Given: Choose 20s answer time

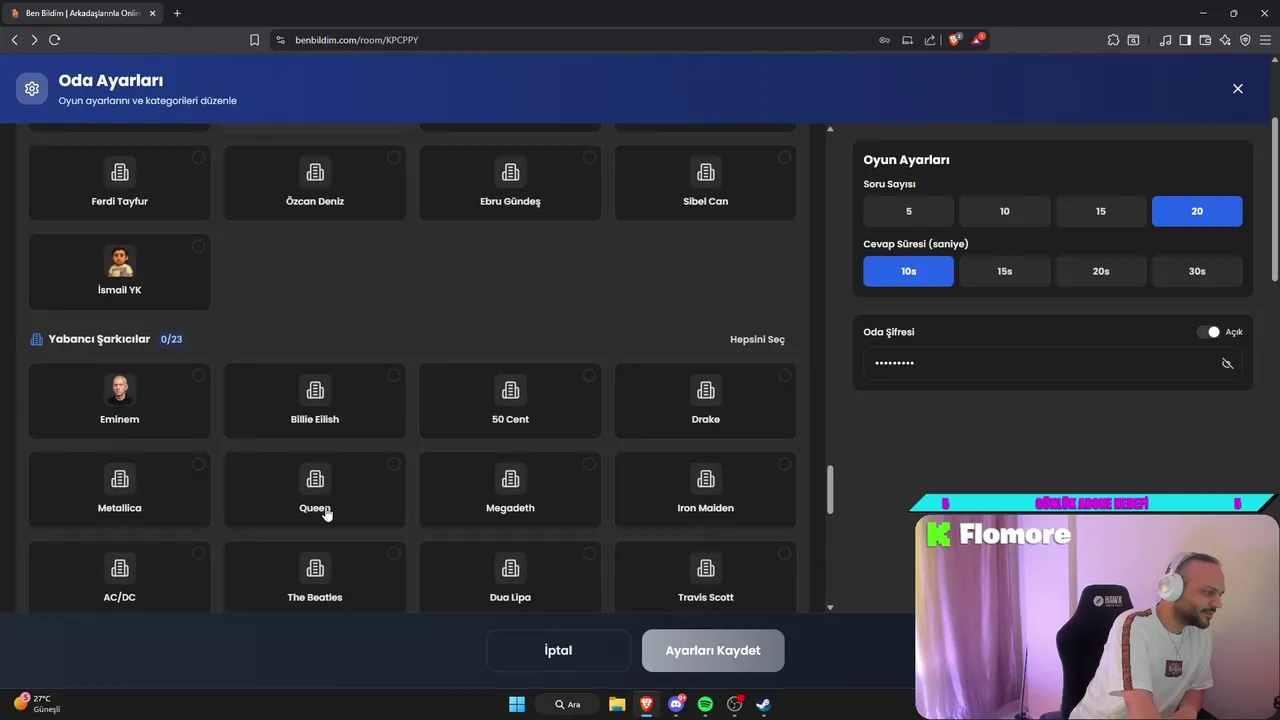Looking at the screenshot, I should [1100, 271].
